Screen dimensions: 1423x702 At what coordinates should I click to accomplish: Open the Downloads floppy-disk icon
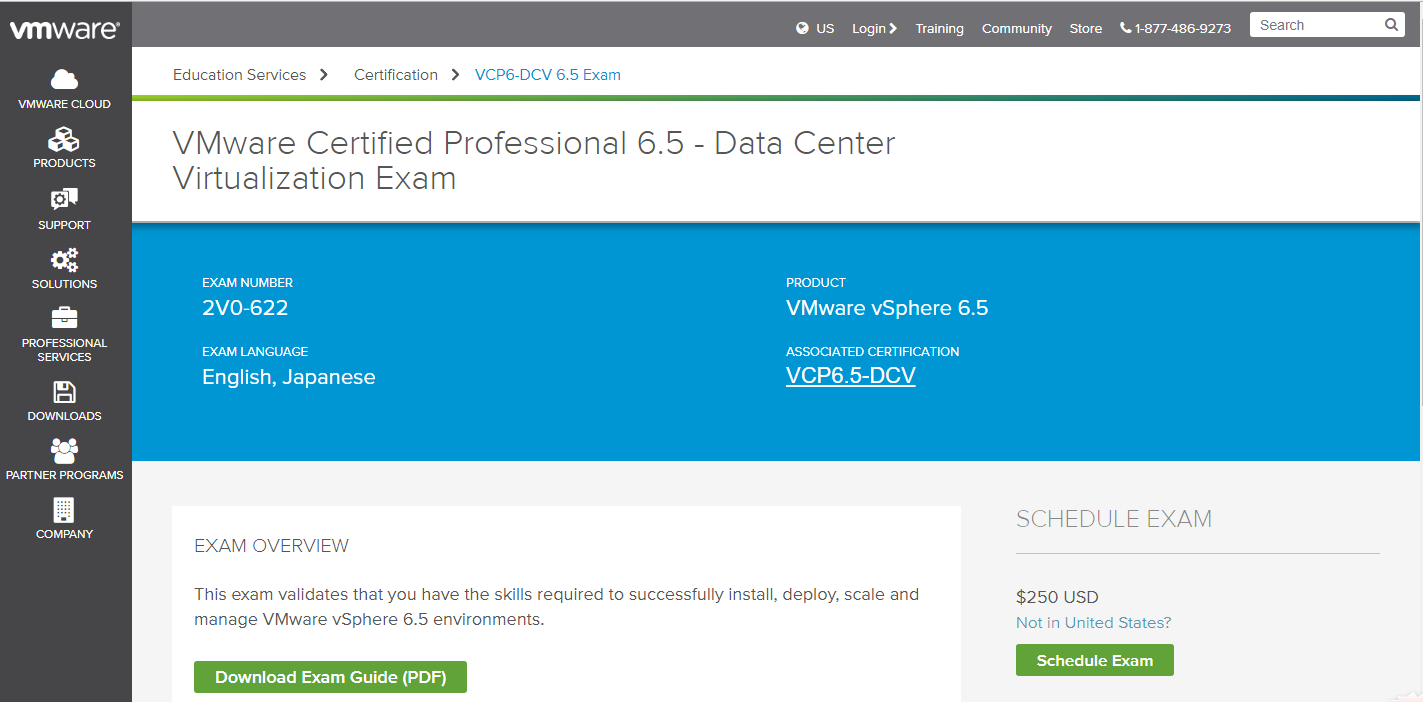click(x=64, y=392)
